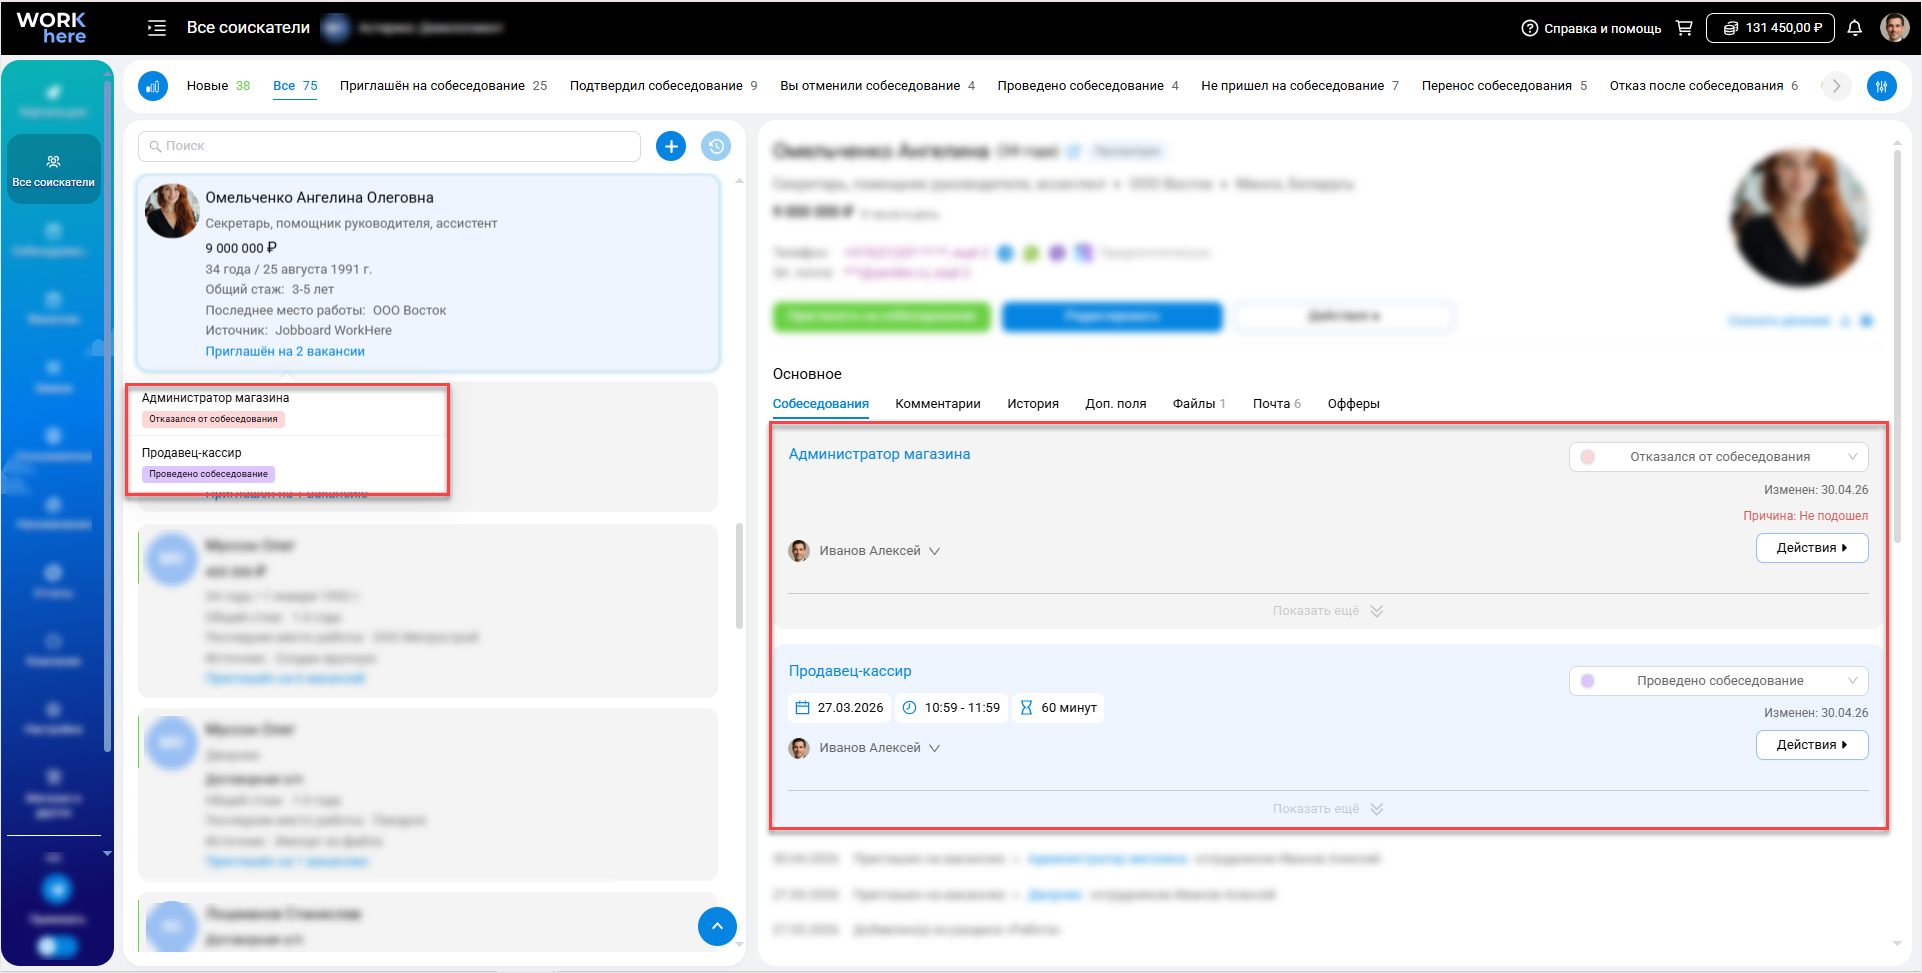Viewport: 1922px width, 973px height.
Task: Open the filter settings icon at the status bar end
Action: click(1881, 86)
